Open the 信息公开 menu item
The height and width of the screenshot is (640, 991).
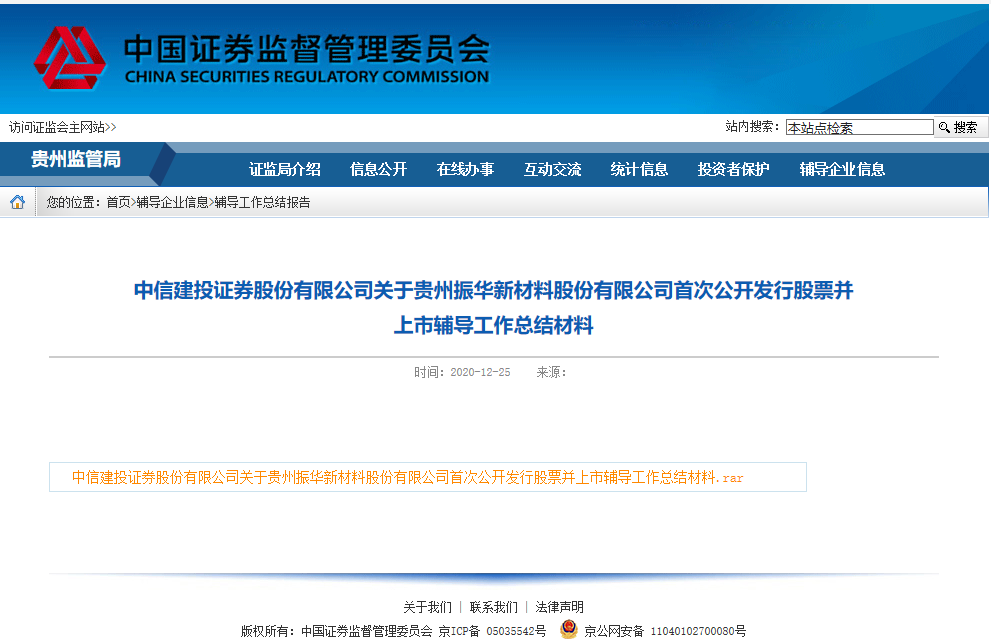pos(379,169)
